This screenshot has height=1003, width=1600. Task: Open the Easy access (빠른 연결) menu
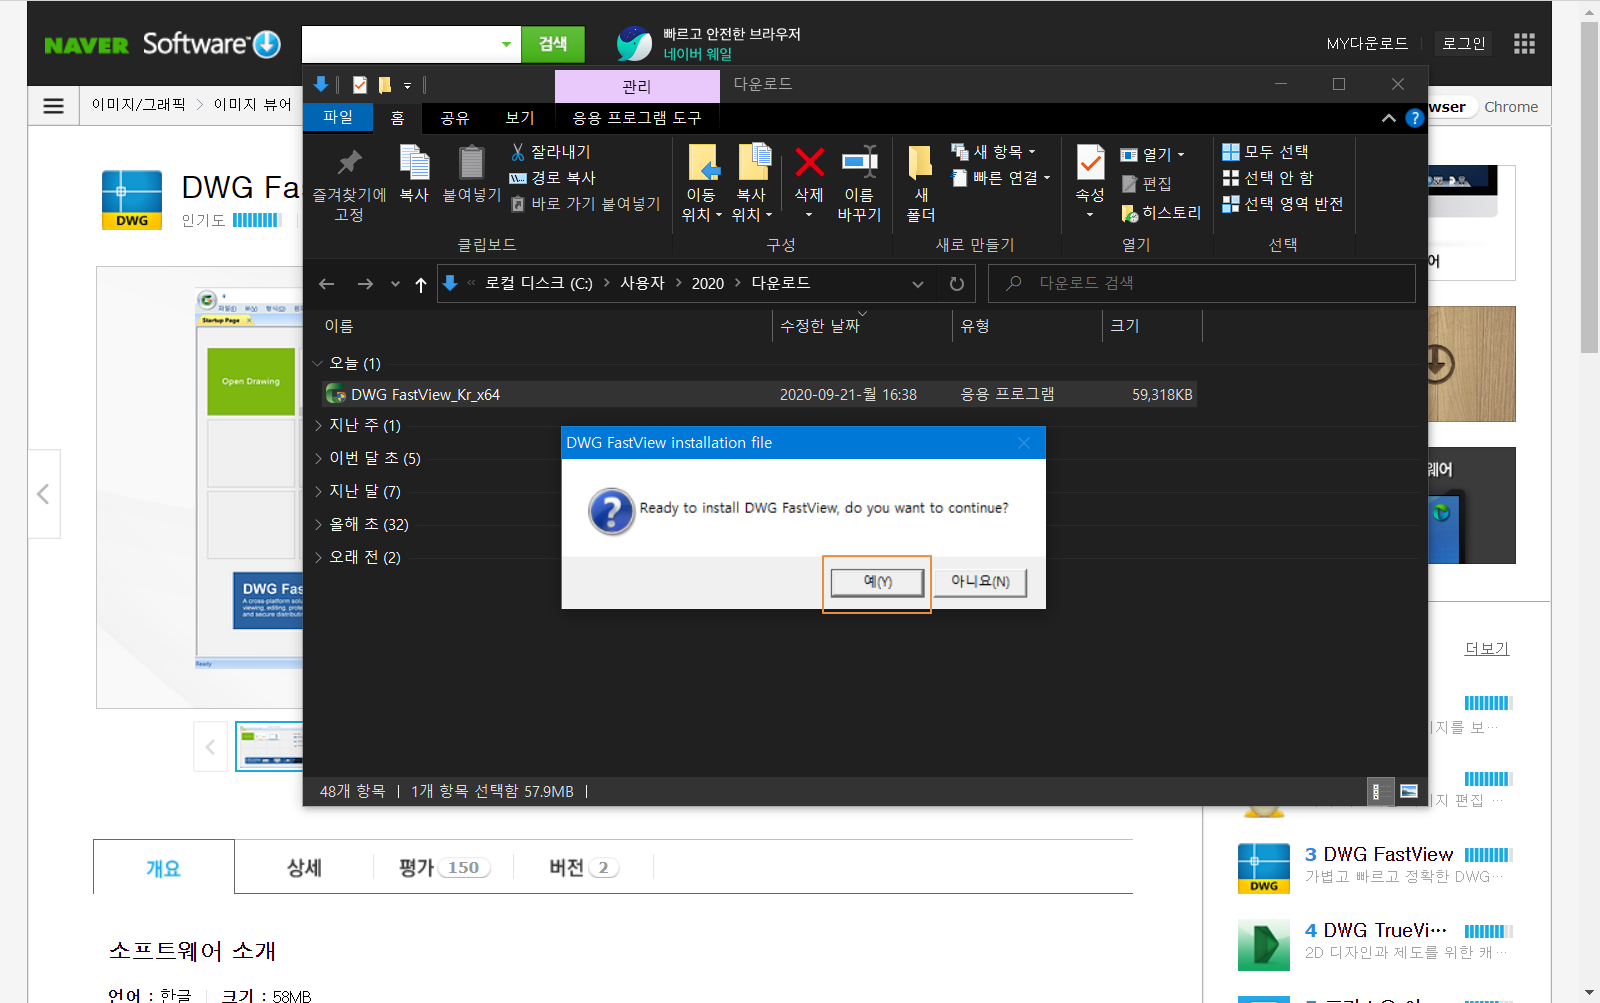1000,178
